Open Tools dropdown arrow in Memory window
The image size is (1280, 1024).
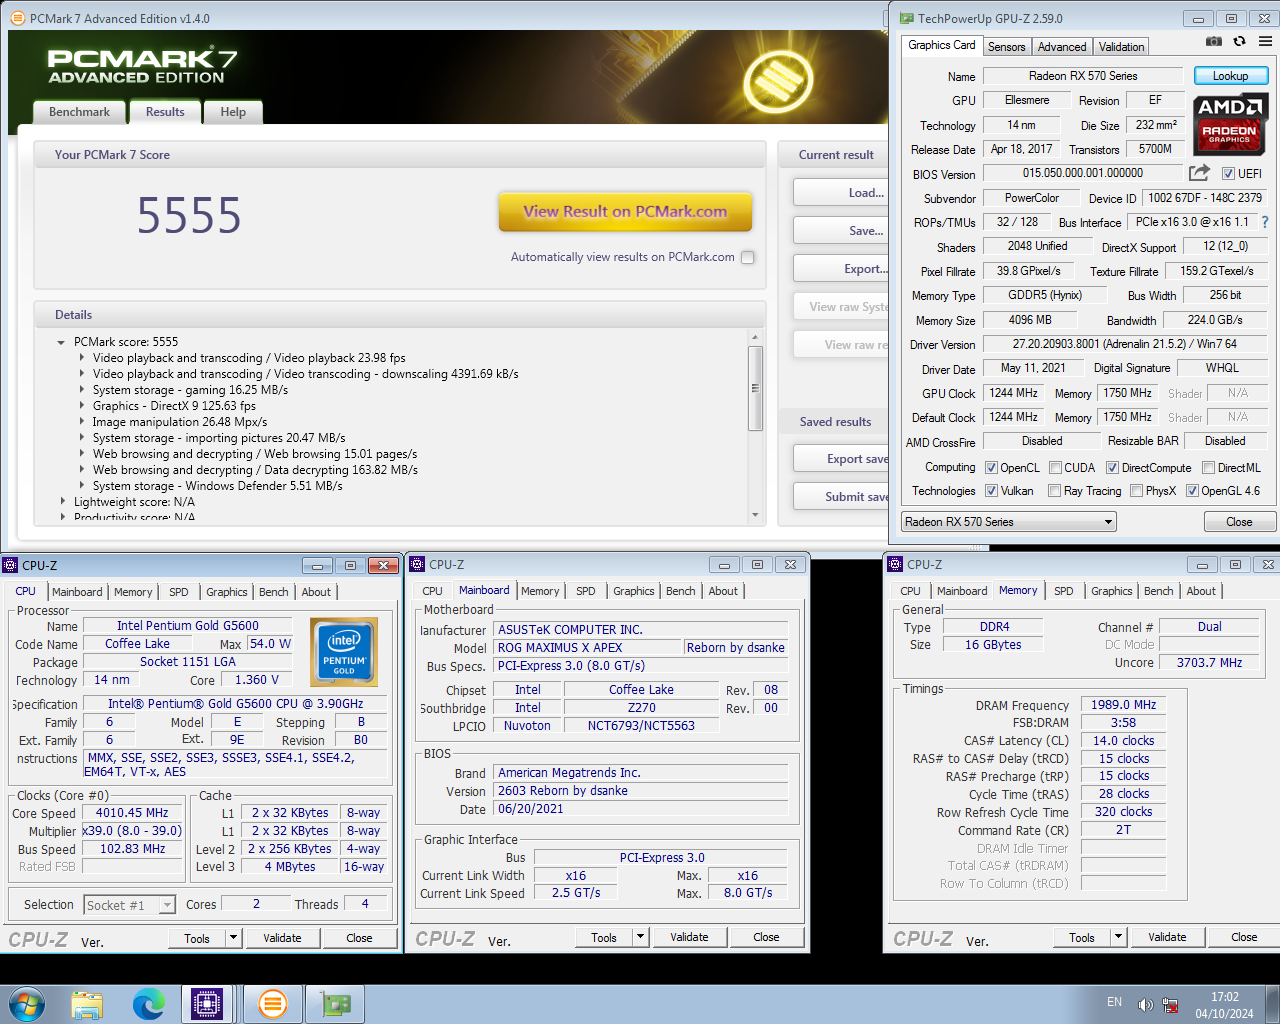(x=1118, y=937)
